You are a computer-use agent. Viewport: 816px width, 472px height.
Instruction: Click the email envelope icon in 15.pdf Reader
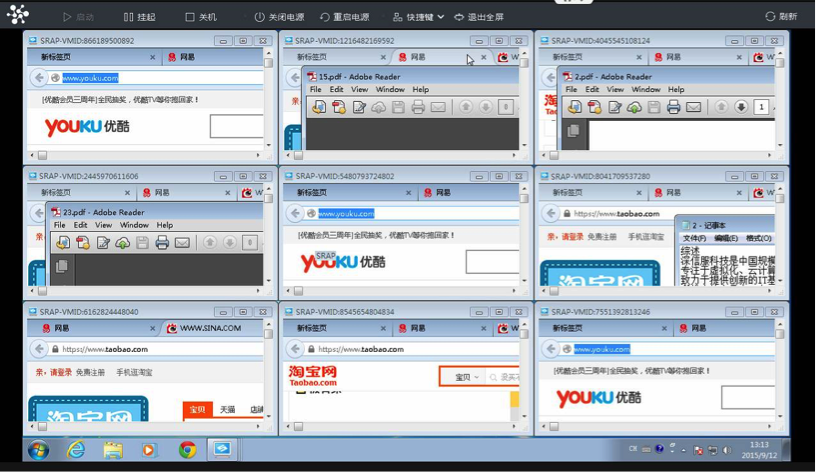(x=438, y=107)
